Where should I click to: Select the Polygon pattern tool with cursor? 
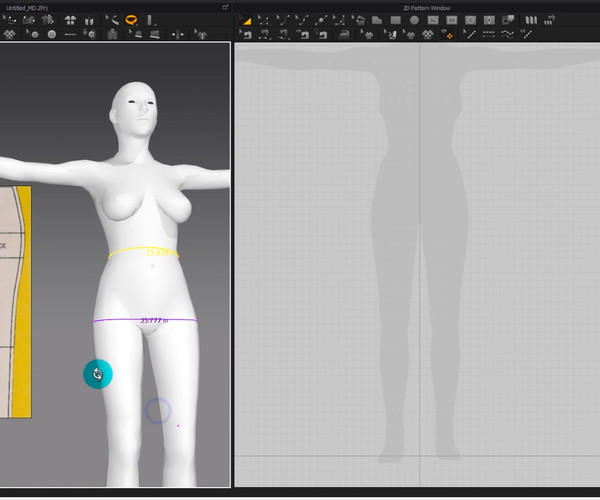(x=358, y=20)
